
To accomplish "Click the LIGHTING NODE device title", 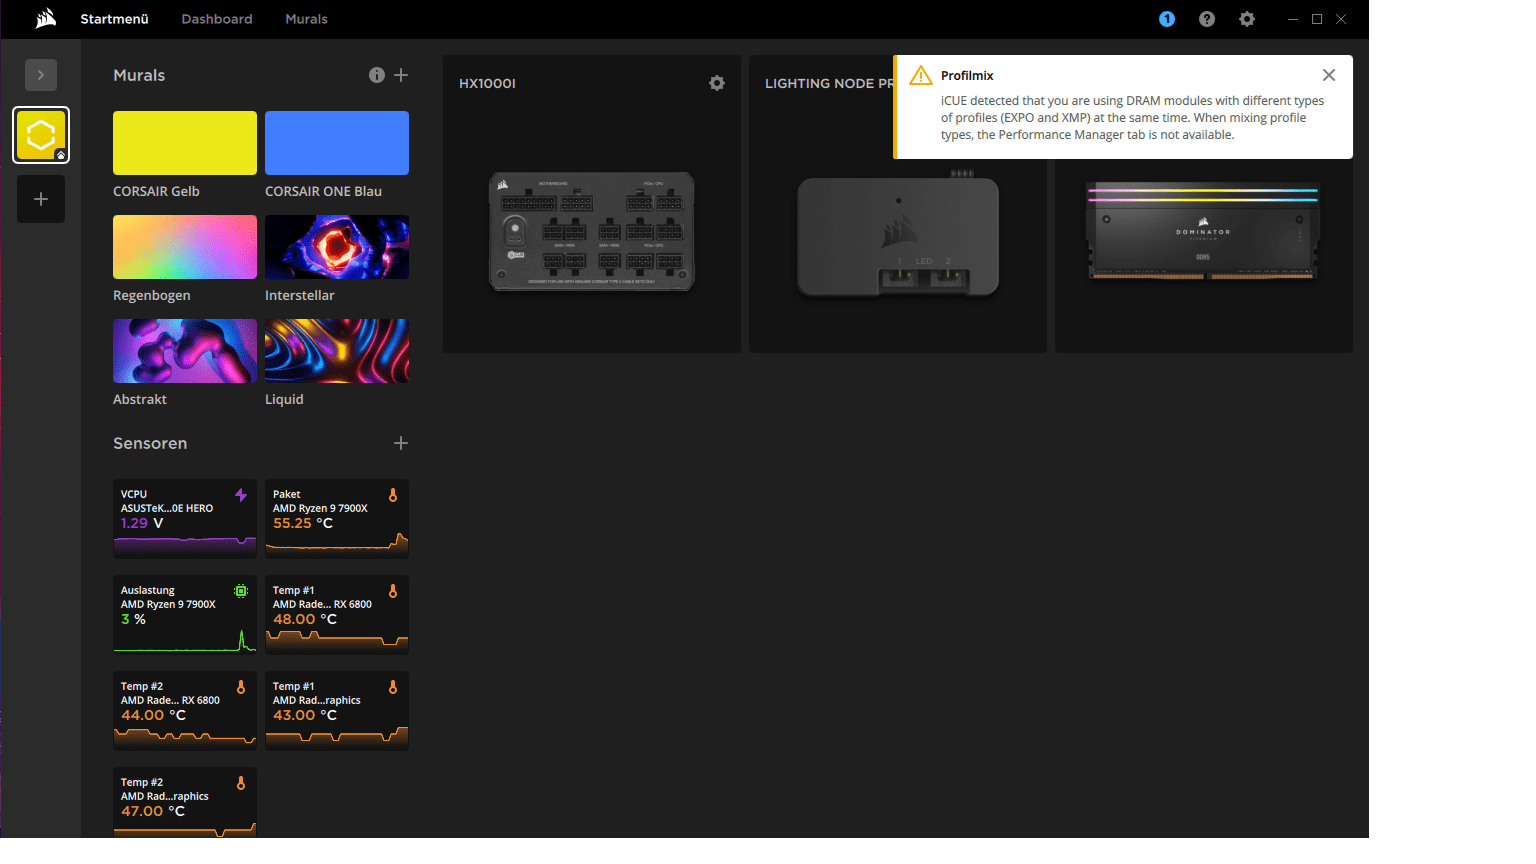I will tap(828, 83).
